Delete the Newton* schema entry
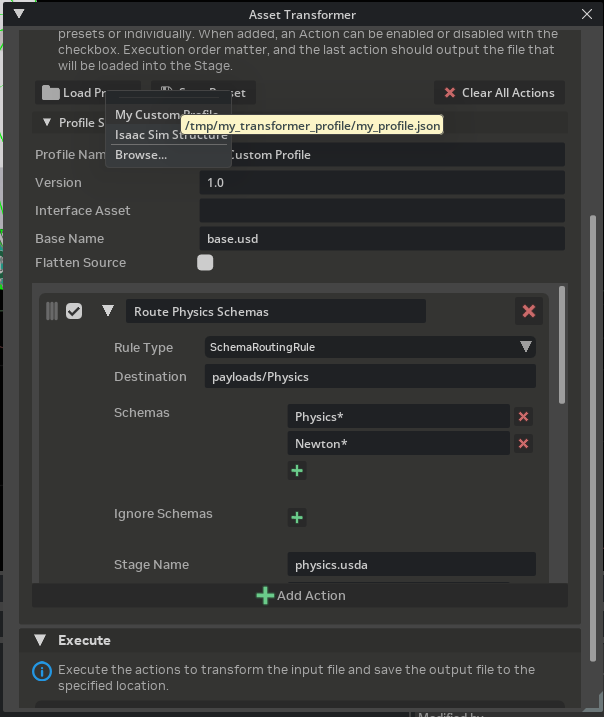The height and width of the screenshot is (717, 604). tap(523, 443)
